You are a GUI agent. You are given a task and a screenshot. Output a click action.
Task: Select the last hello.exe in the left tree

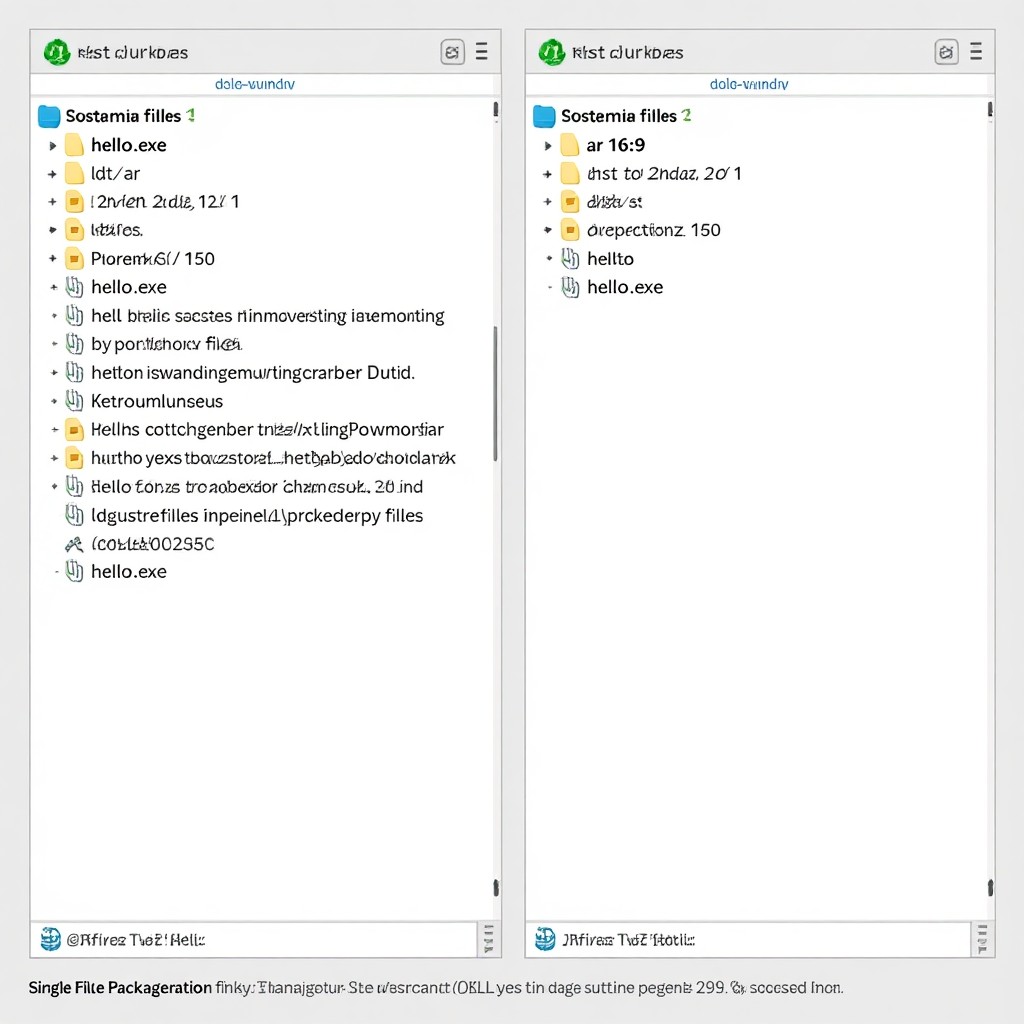click(x=128, y=572)
